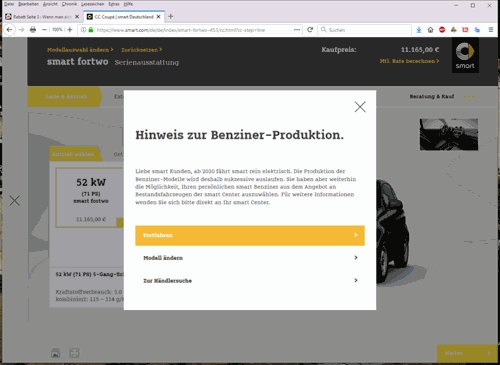Reload the current page
500x365 pixels.
310,30
